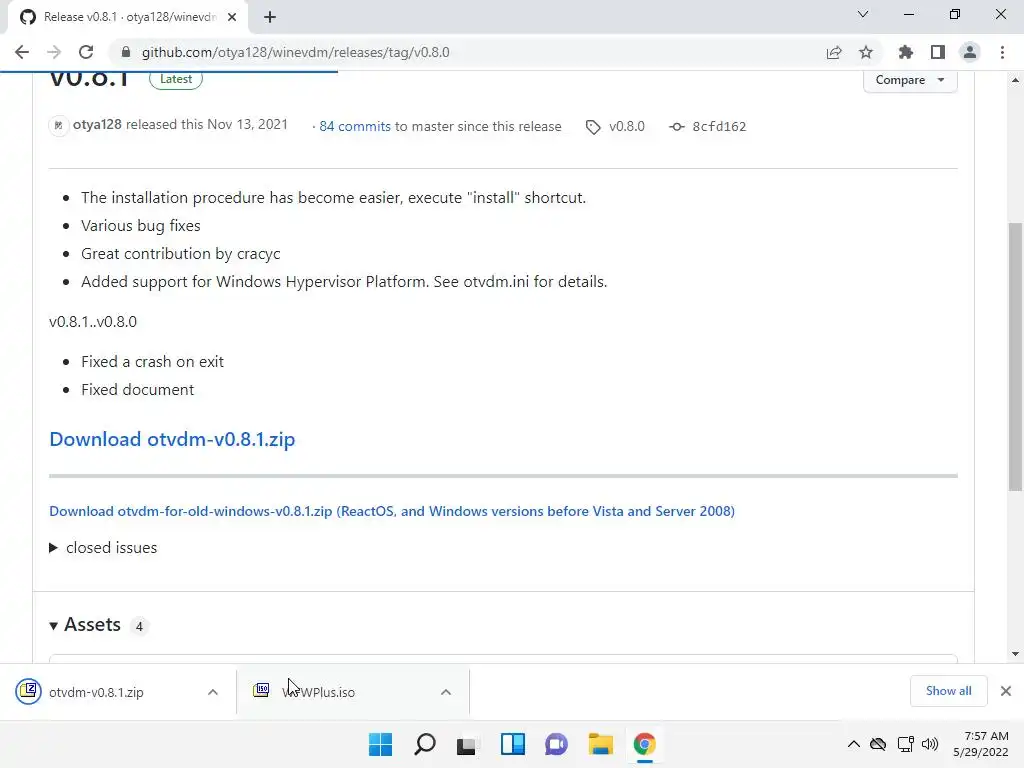Collapse the Assets section
Image resolution: width=1024 pixels, height=768 pixels.
pos(85,625)
